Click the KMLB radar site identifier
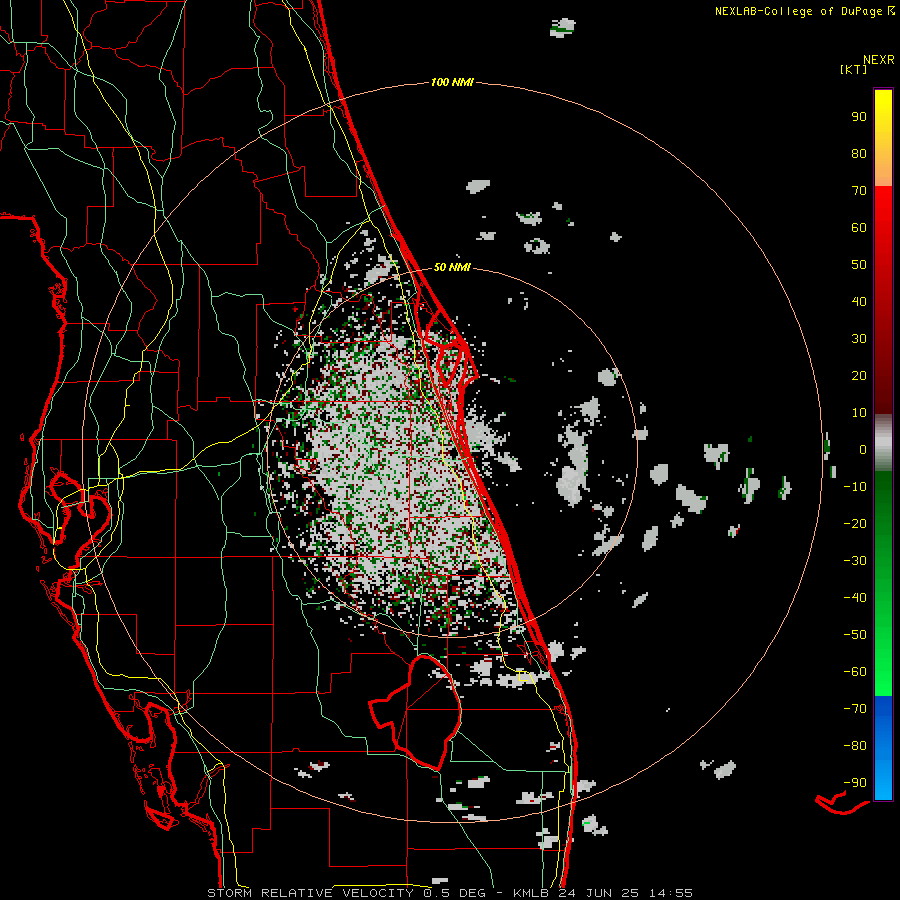Viewport: 900px width, 900px height. pos(530,893)
